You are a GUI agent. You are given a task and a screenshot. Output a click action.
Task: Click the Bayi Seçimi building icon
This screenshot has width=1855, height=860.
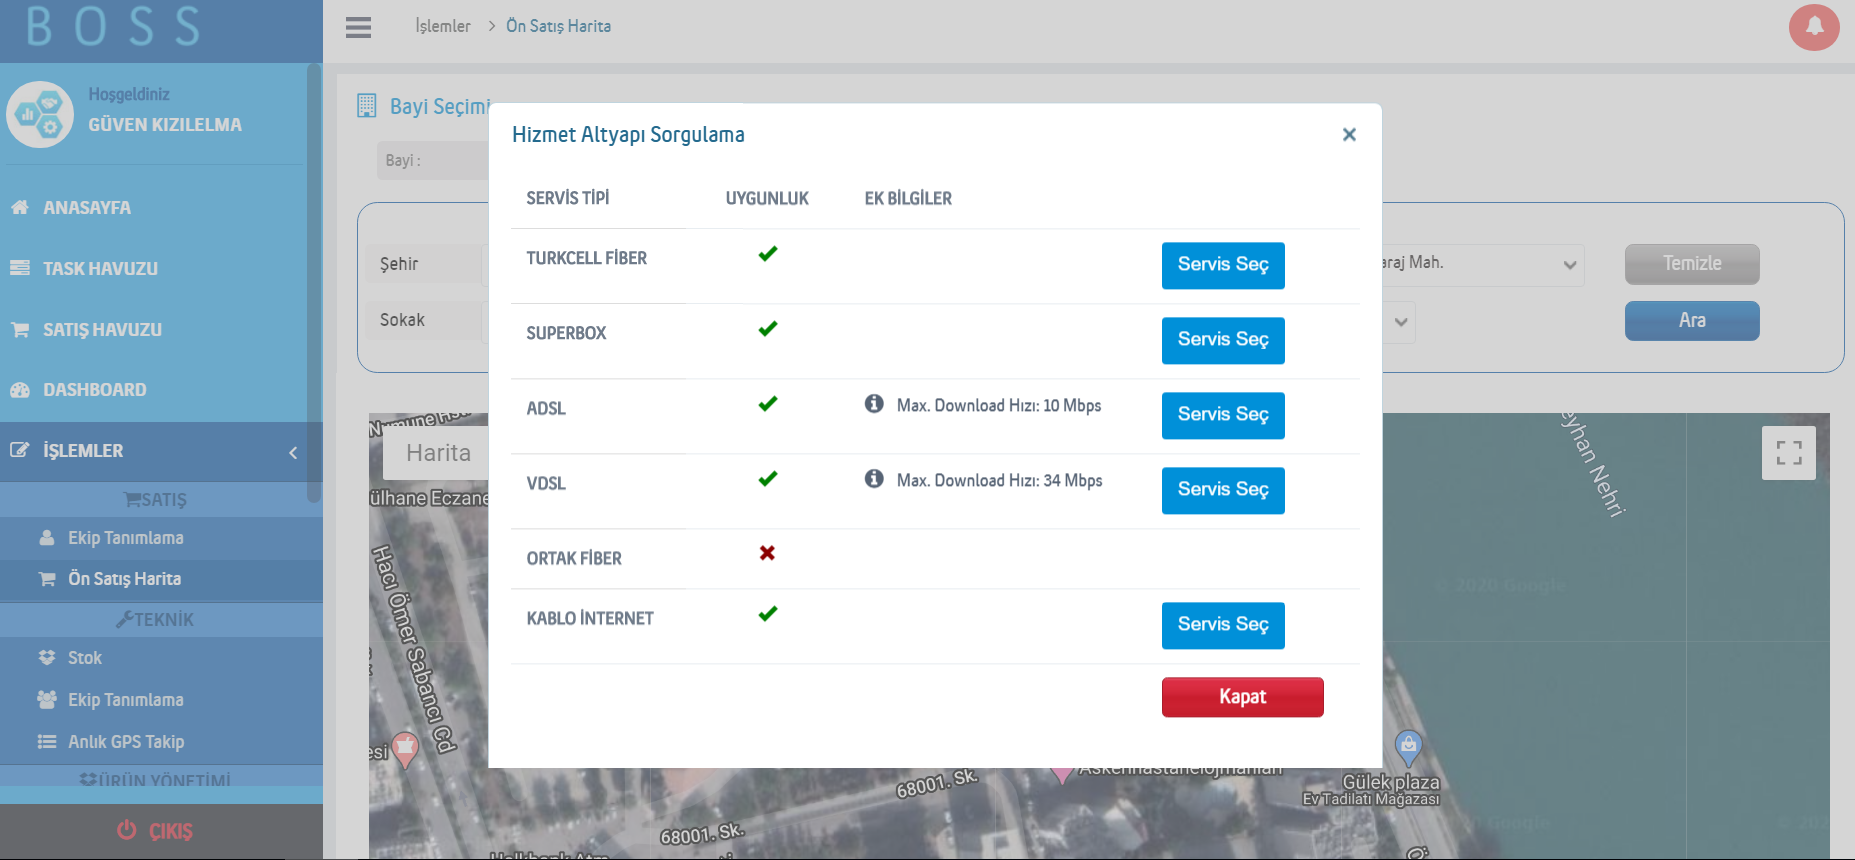367,105
